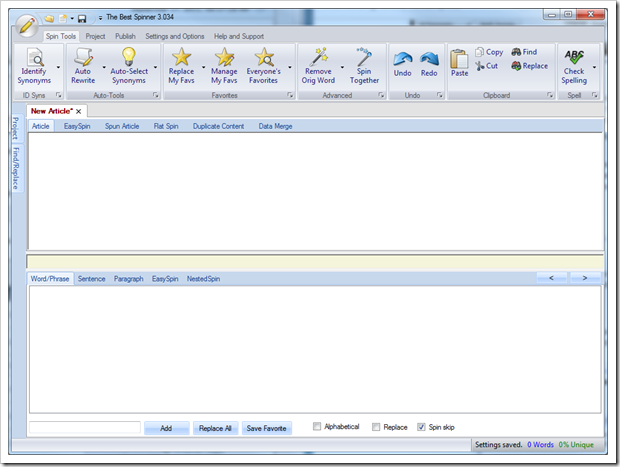Screen dimensions: 620x467
Task: Open the Settings and Options ribbon tab
Action: [174, 36]
